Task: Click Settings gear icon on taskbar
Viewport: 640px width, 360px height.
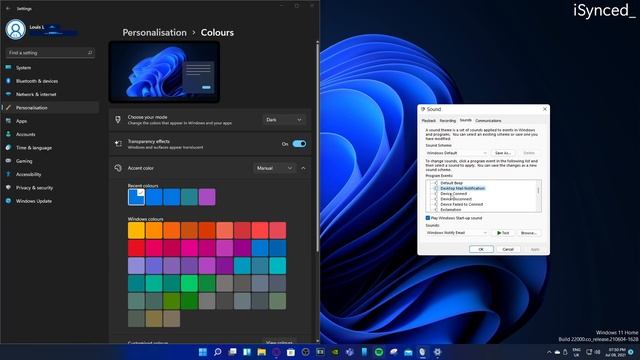Action: (438, 352)
